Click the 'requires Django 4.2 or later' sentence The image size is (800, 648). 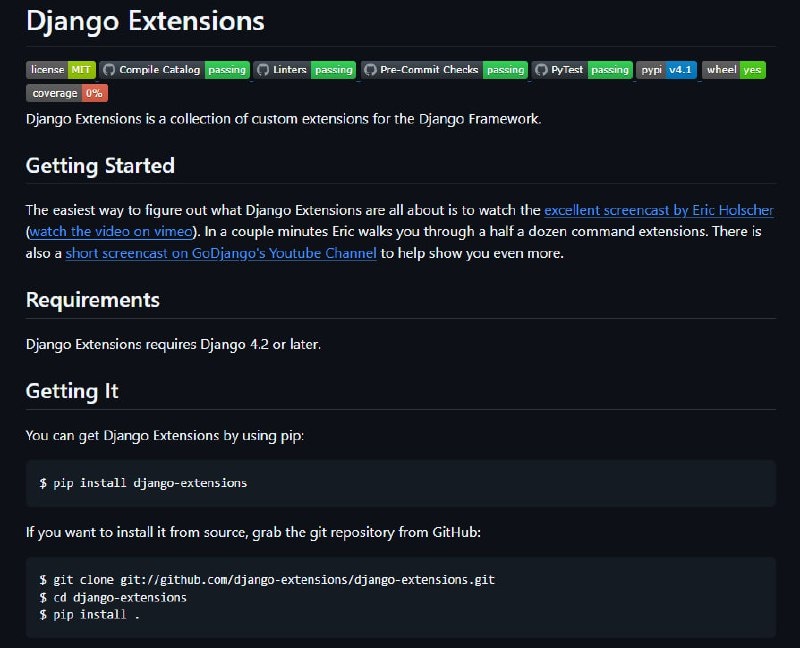173,344
